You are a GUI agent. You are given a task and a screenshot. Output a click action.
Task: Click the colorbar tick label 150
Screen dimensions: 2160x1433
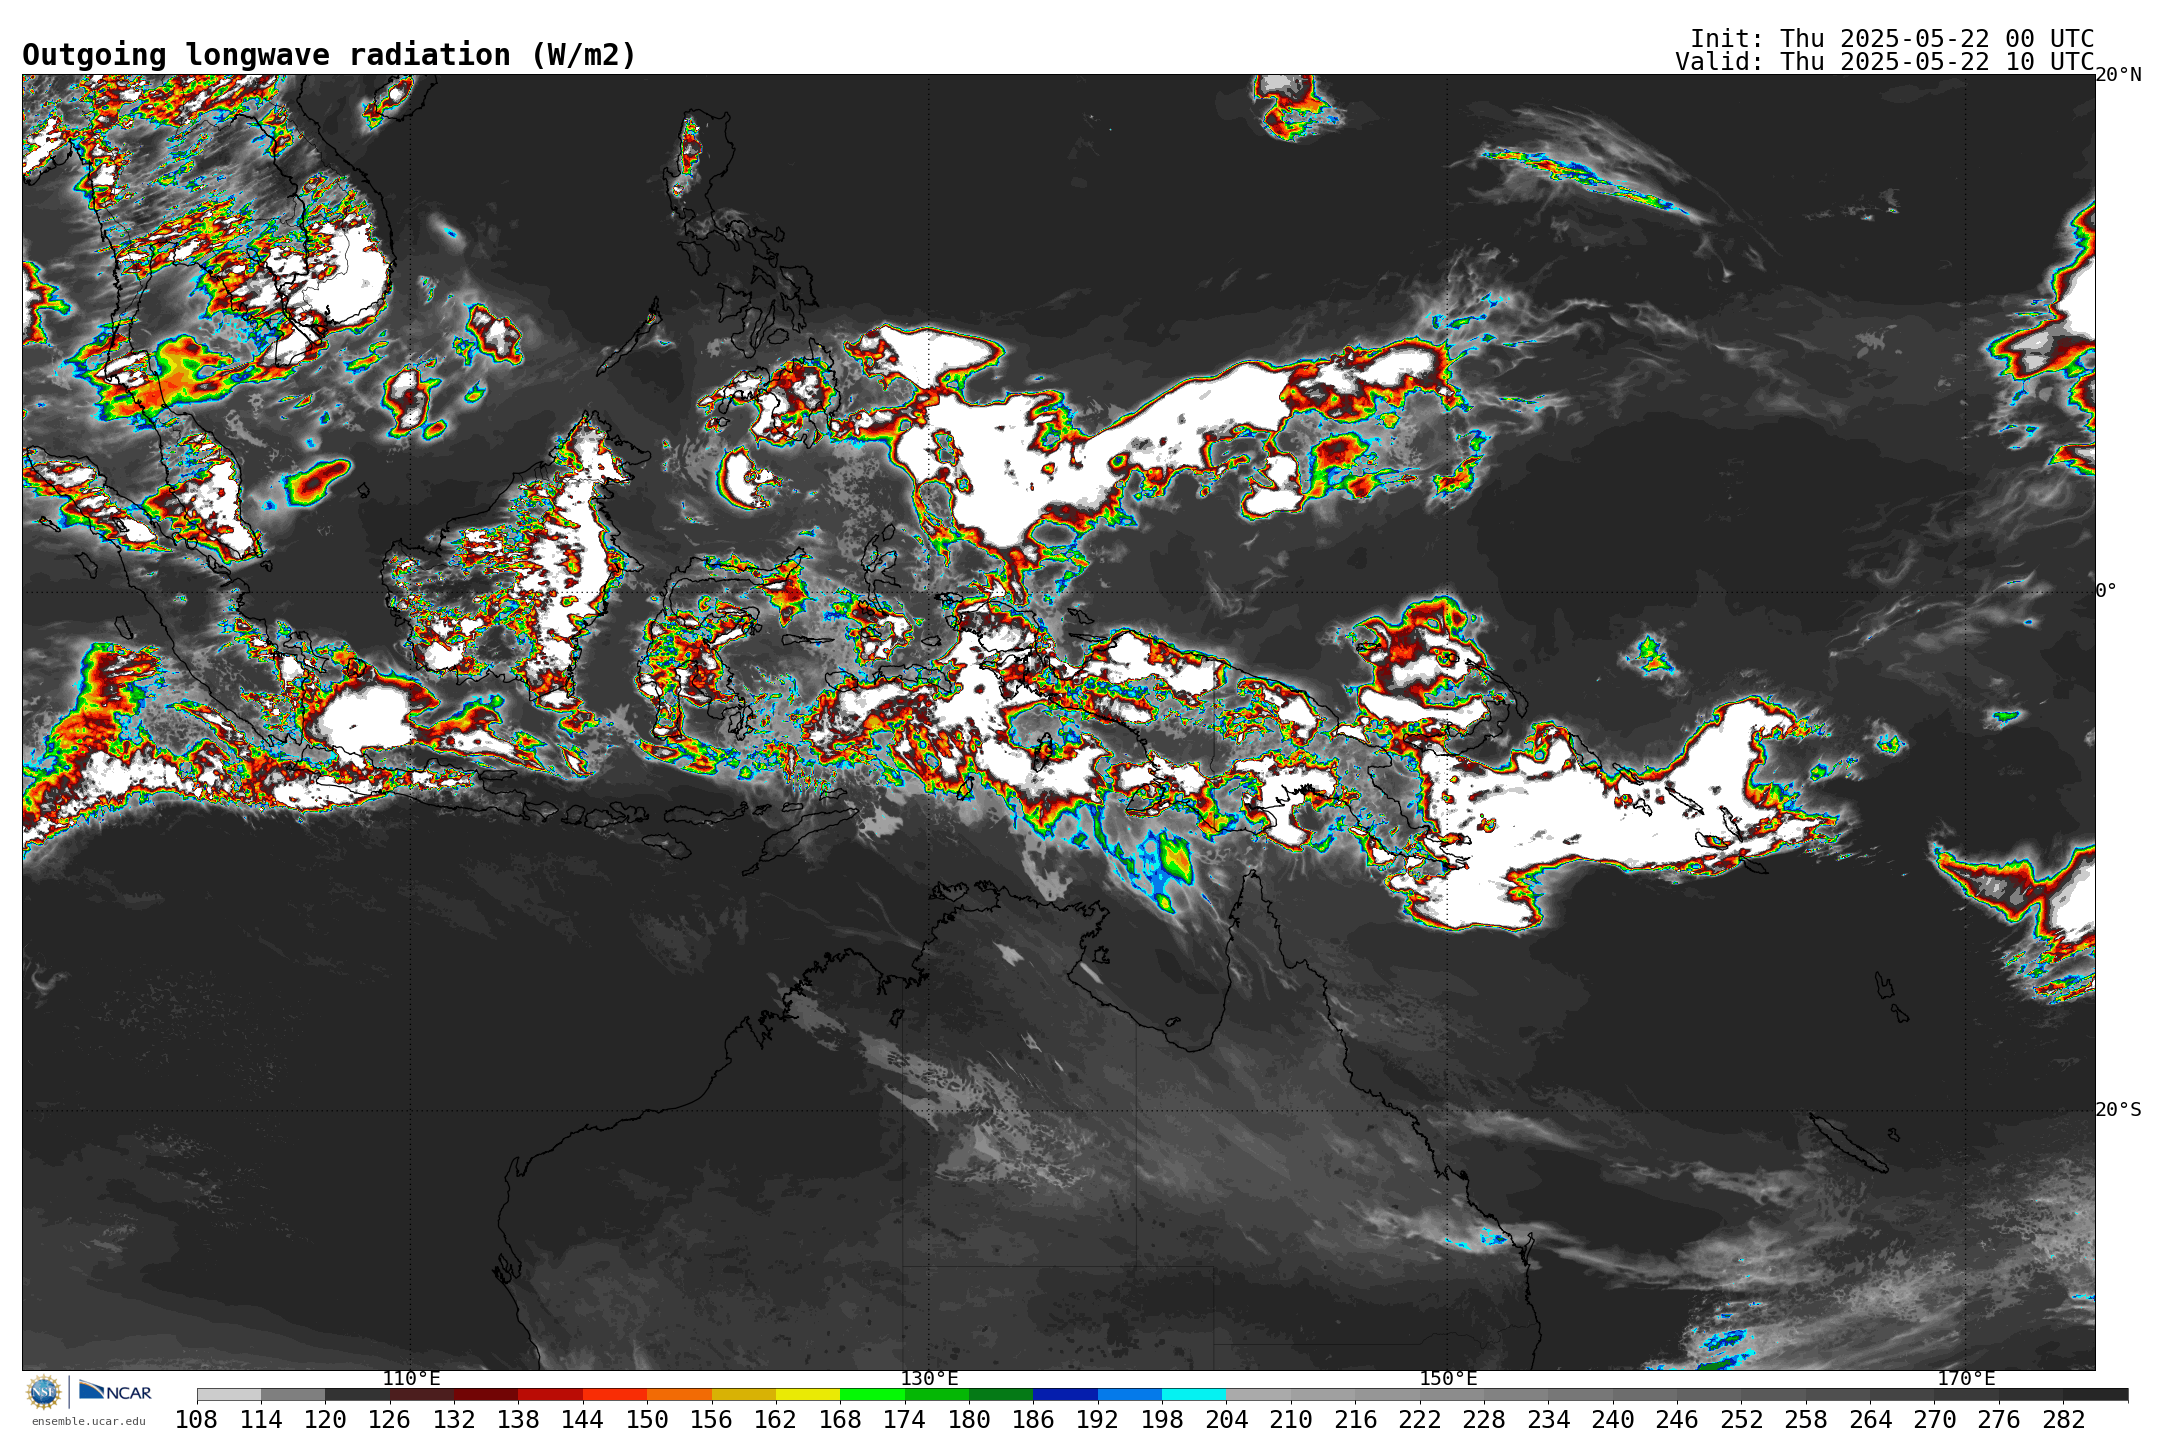coord(647,1420)
